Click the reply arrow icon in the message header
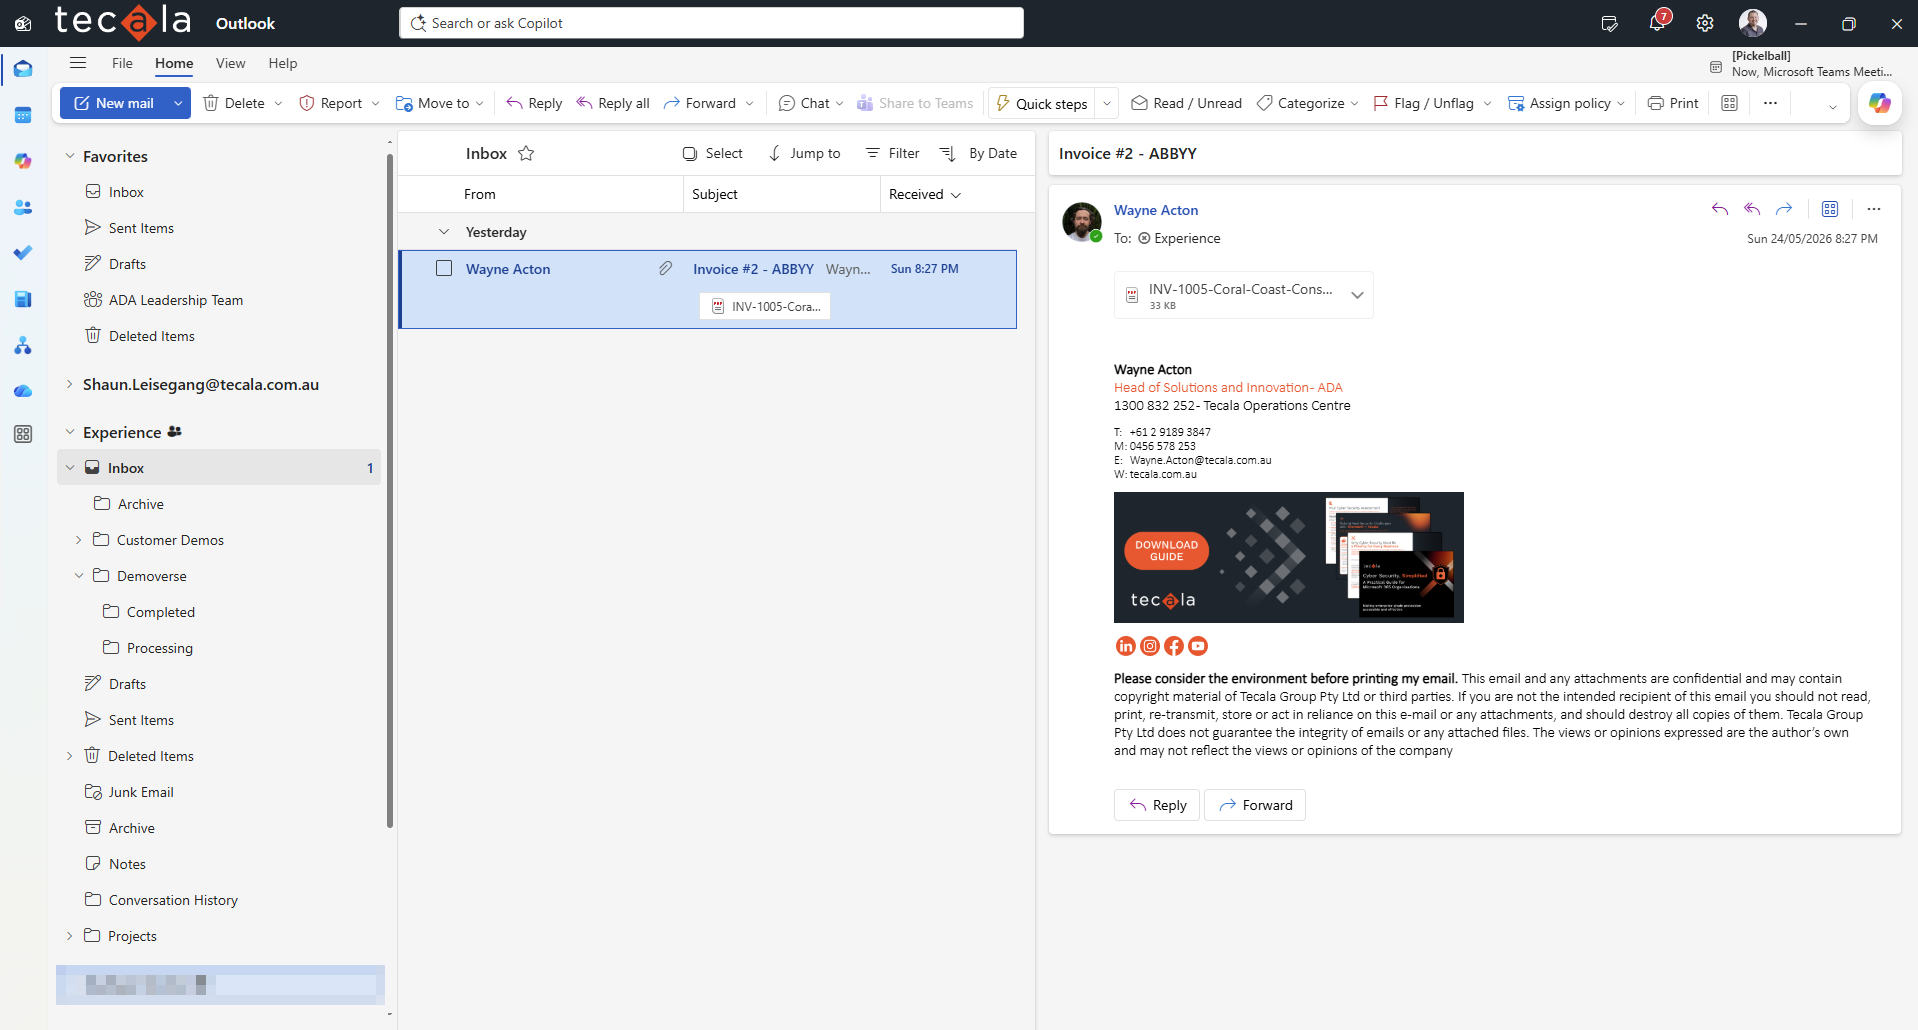Viewport: 1918px width, 1030px height. pyautogui.click(x=1720, y=209)
